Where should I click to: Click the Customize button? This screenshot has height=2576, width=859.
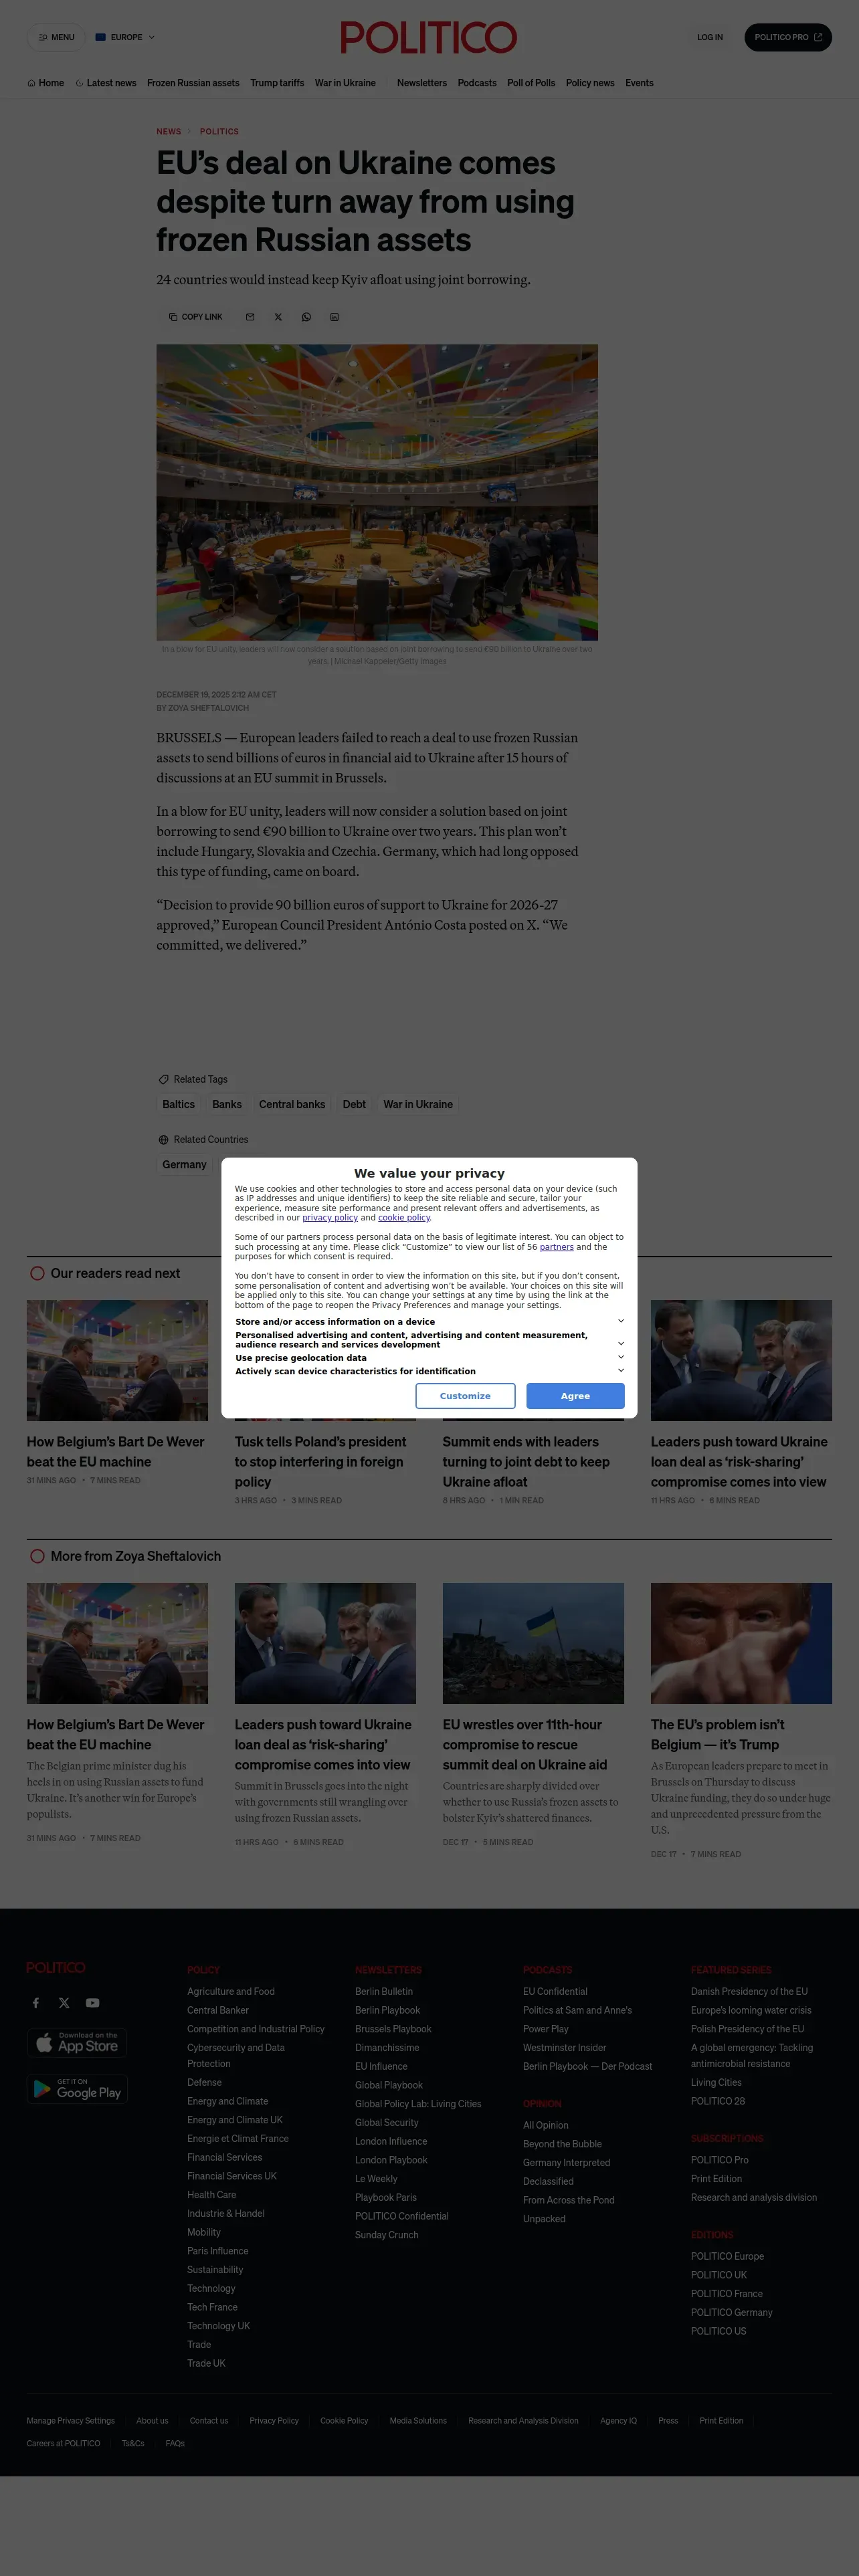tap(465, 1395)
